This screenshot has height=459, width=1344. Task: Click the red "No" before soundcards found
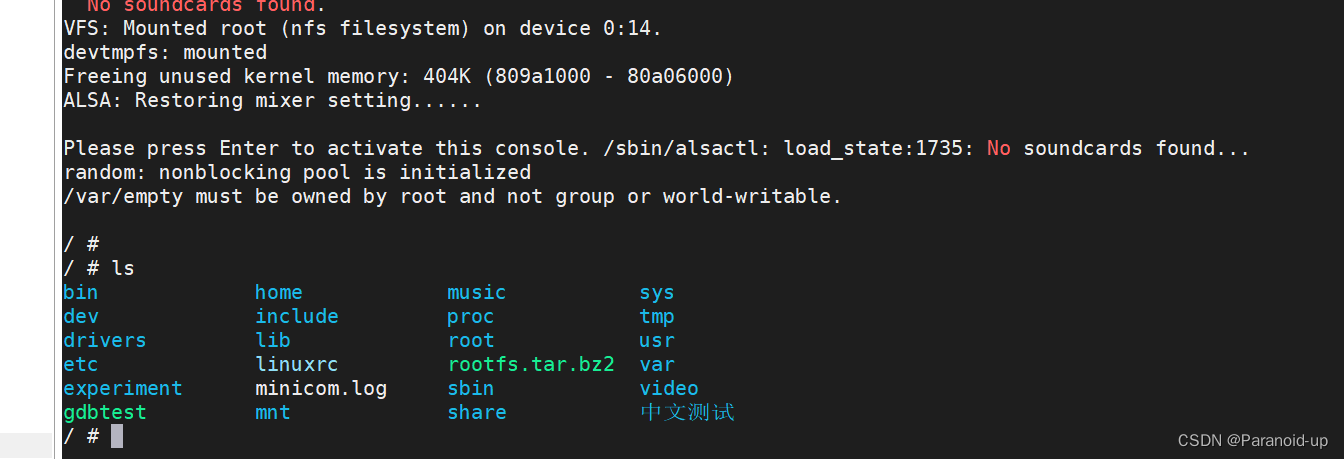(998, 148)
